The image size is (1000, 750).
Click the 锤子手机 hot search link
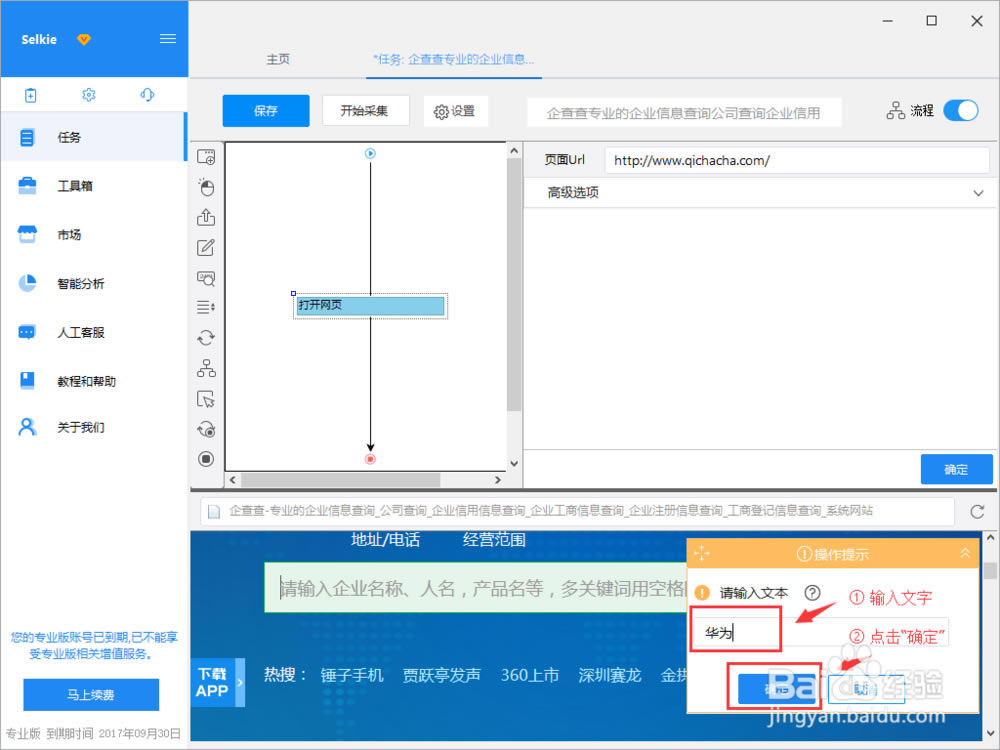point(352,675)
